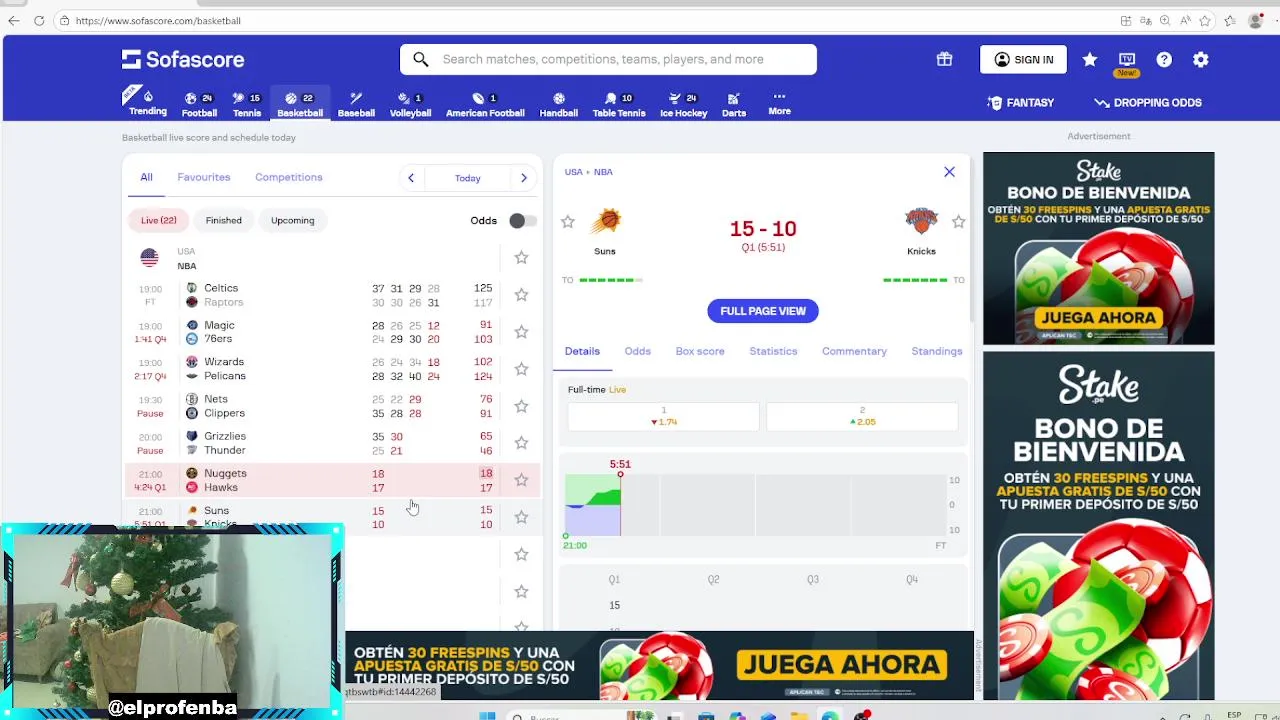Go to next day arrow
Viewport: 1280px width, 720px height.
(524, 178)
